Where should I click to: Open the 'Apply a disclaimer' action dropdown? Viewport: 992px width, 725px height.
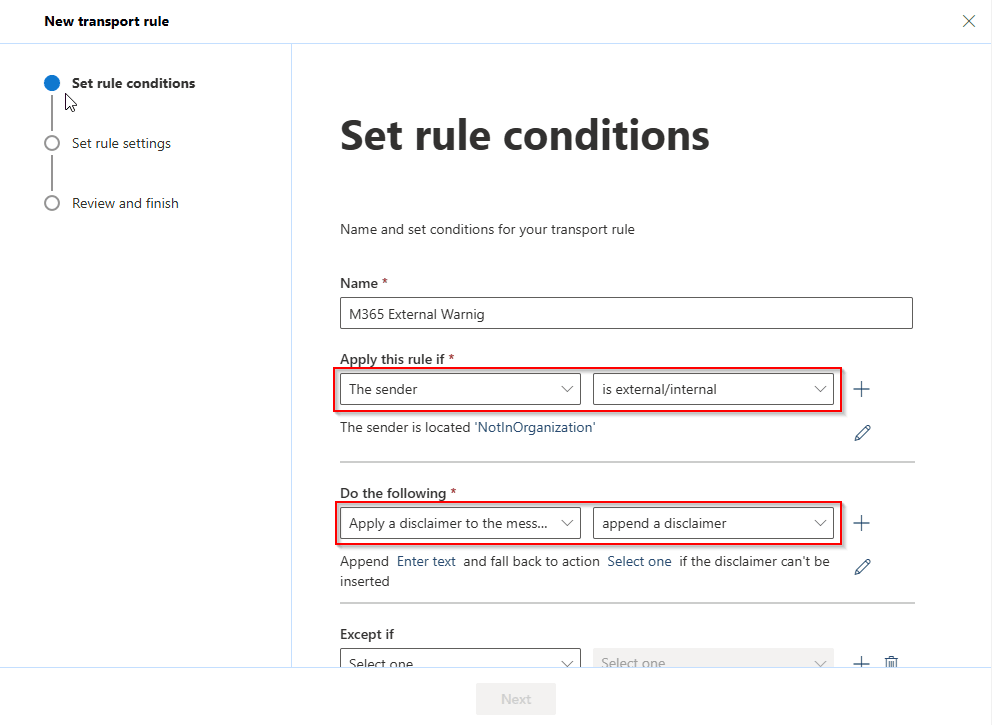458,522
